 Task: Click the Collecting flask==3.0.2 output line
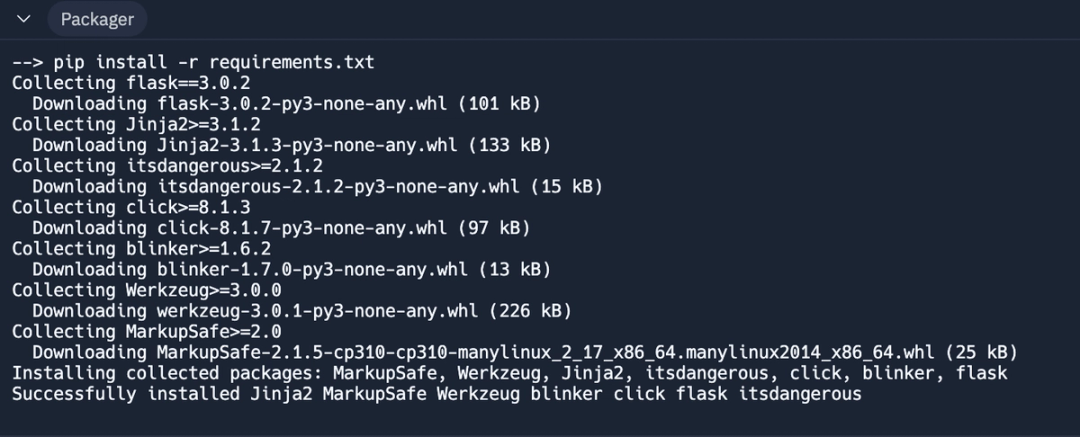pyautogui.click(x=131, y=83)
